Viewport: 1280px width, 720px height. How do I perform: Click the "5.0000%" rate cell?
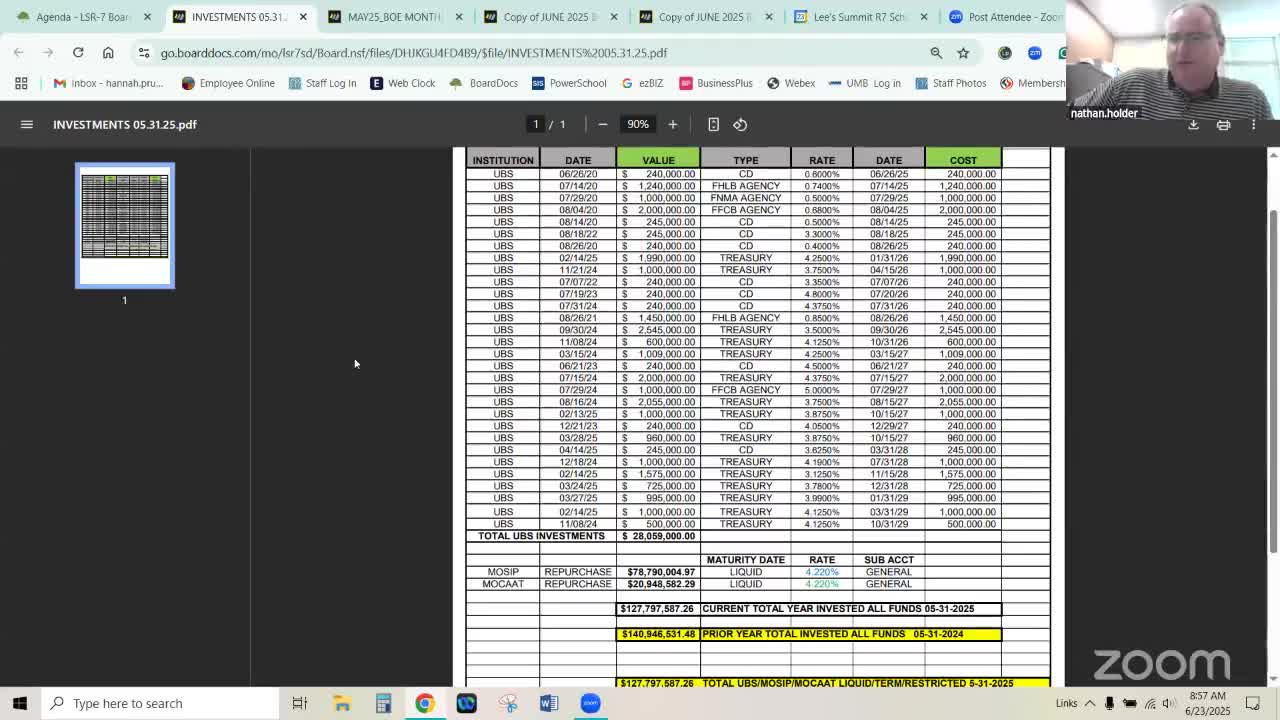click(x=822, y=390)
